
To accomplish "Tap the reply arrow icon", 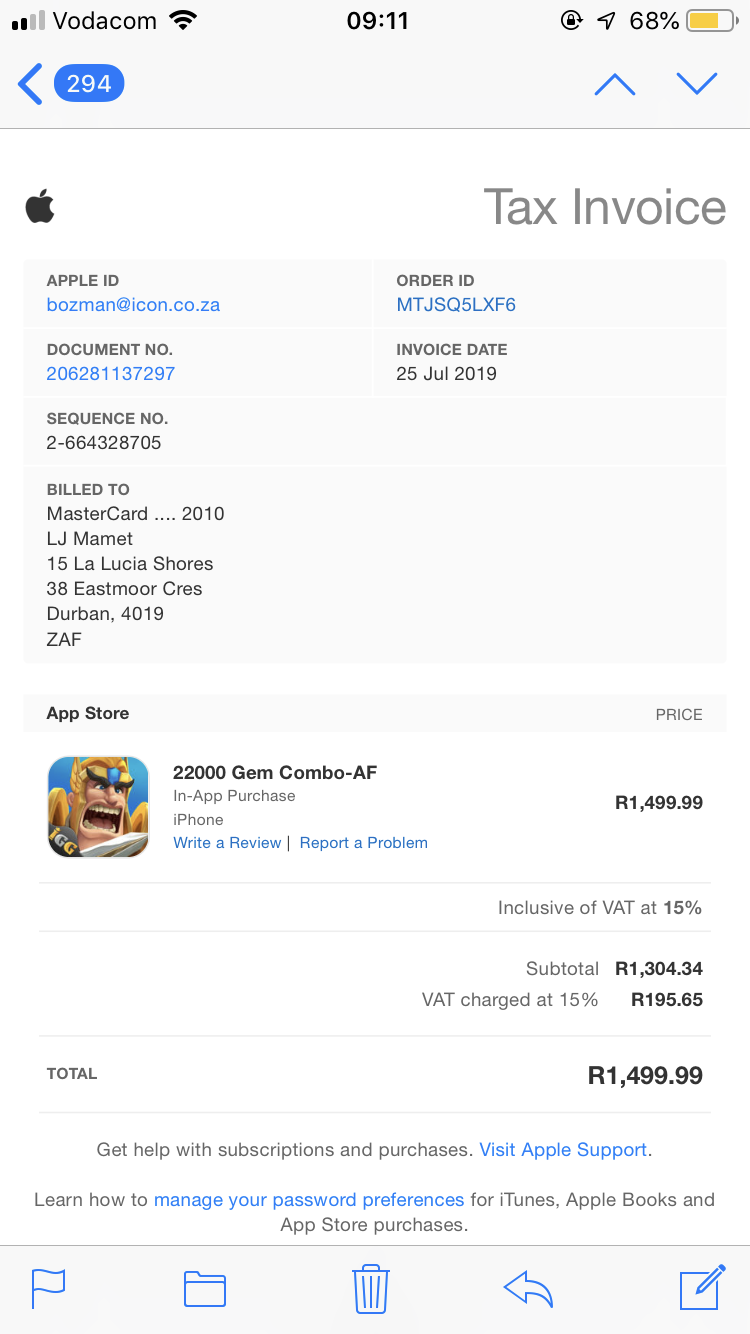I will click(529, 1288).
